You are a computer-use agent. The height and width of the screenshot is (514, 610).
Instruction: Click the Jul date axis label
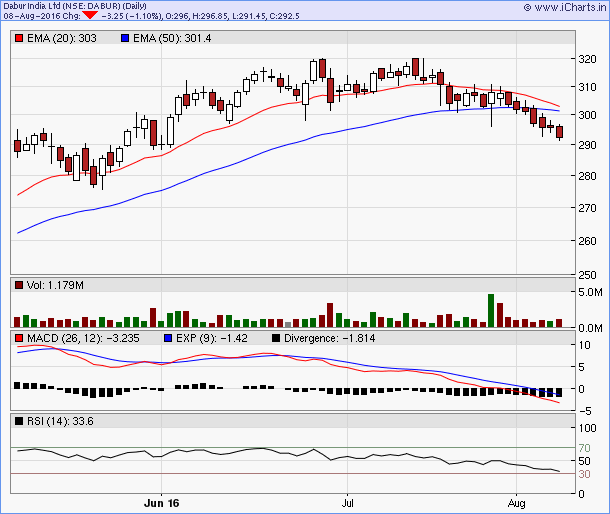[347, 503]
